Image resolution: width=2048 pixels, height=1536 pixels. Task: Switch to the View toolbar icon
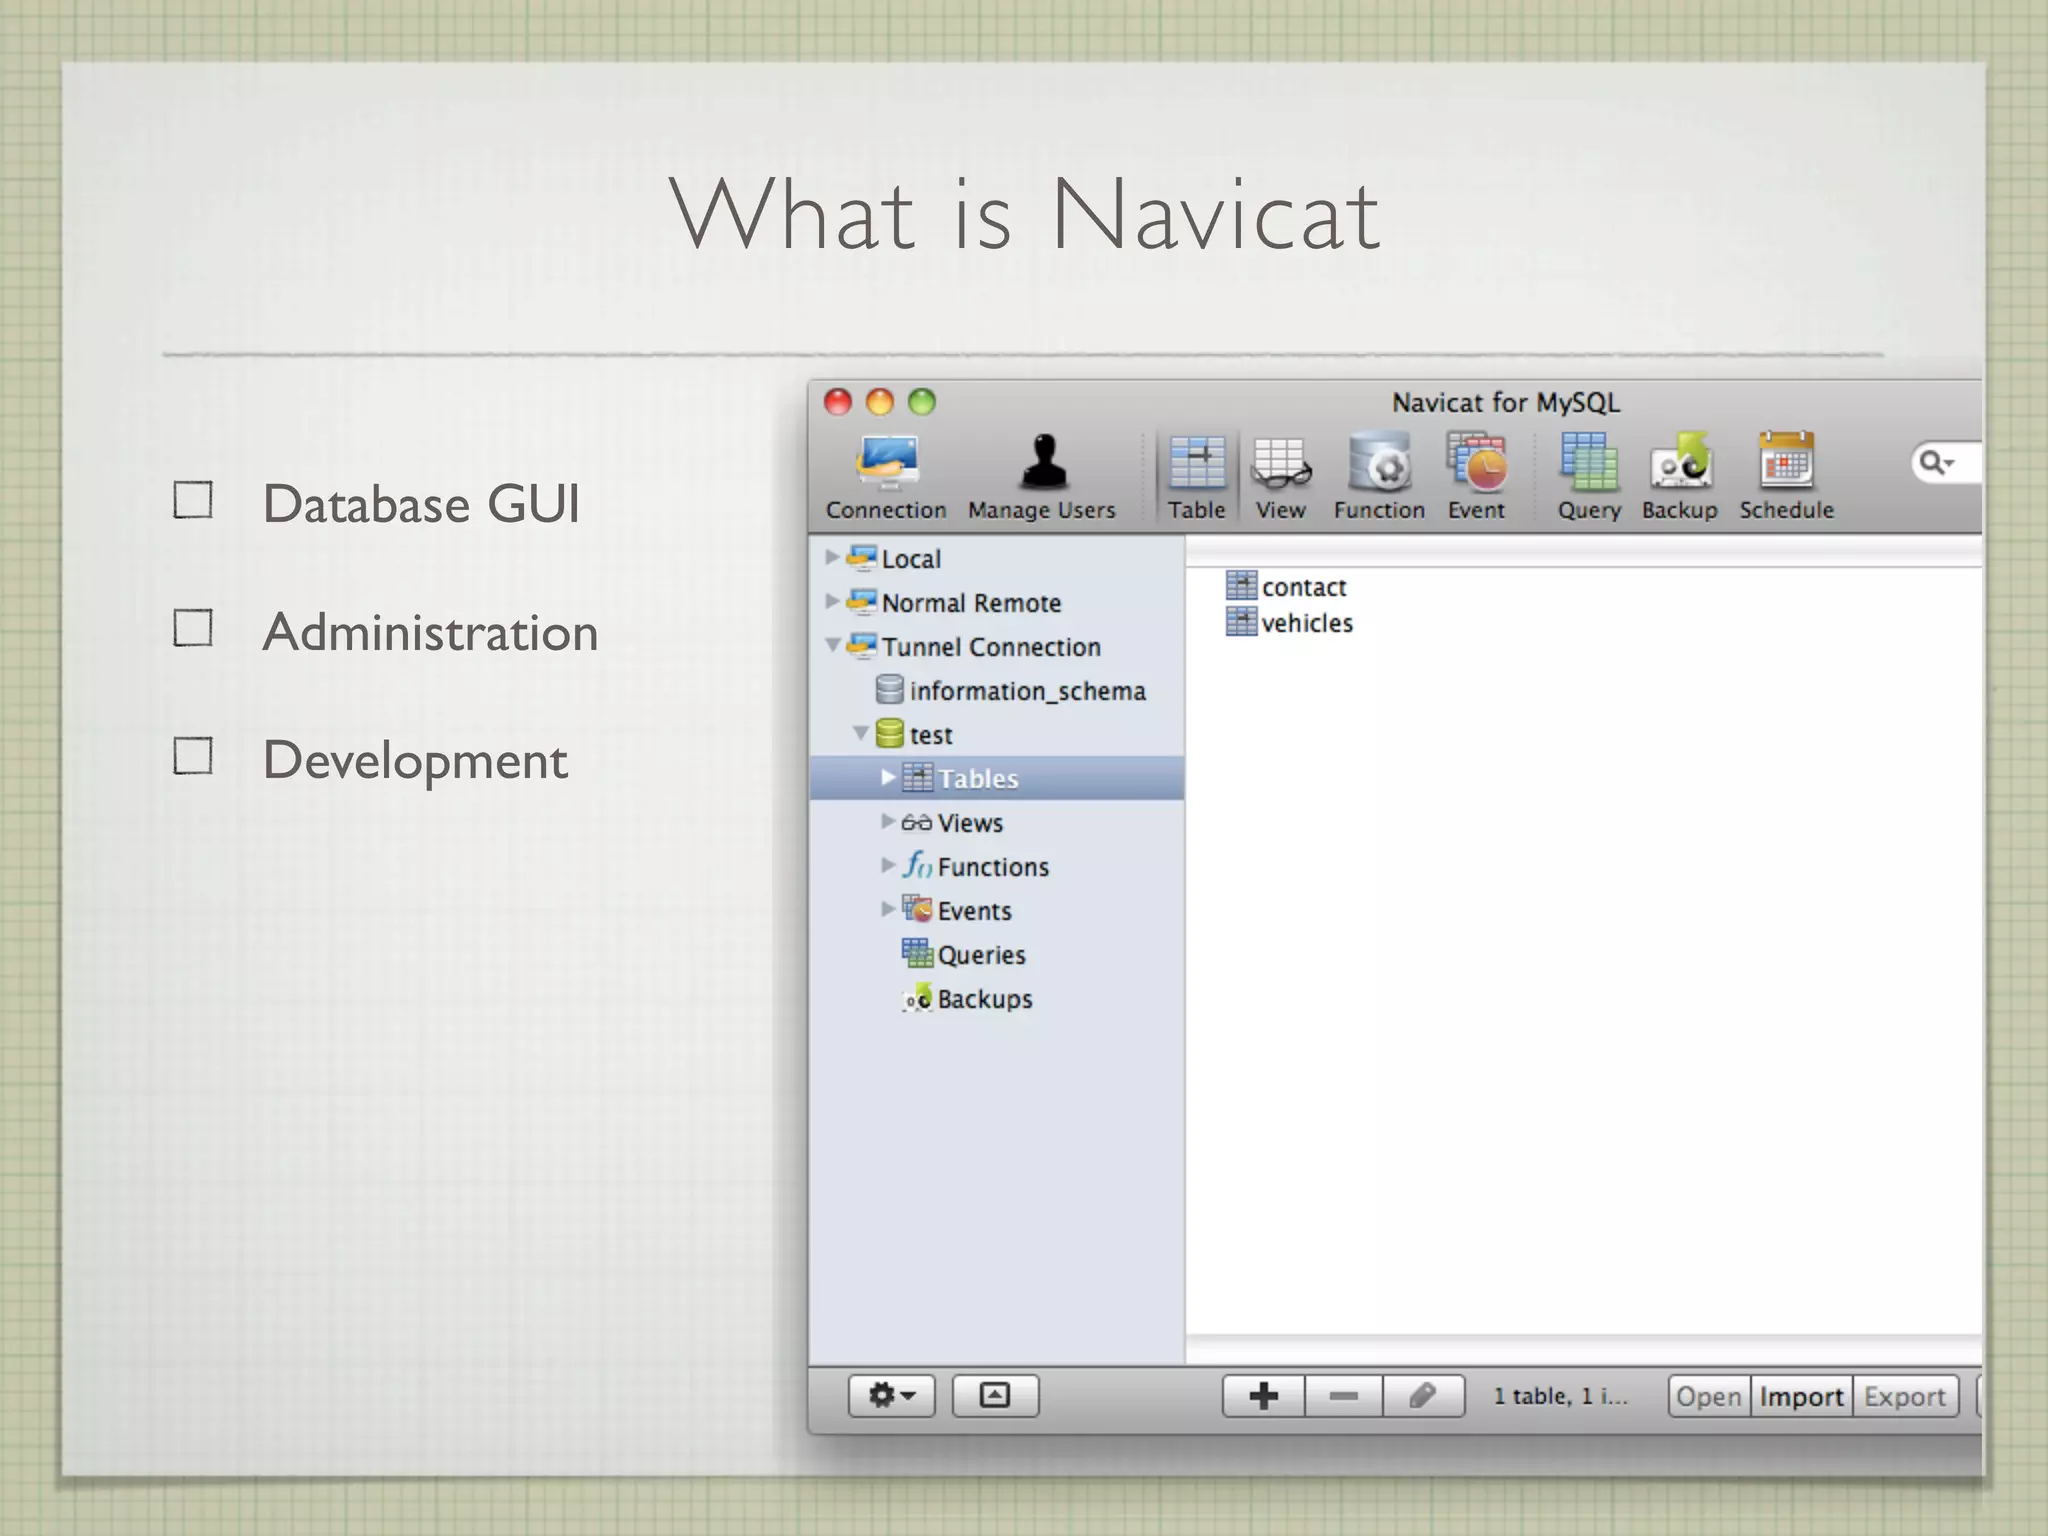(x=1281, y=477)
